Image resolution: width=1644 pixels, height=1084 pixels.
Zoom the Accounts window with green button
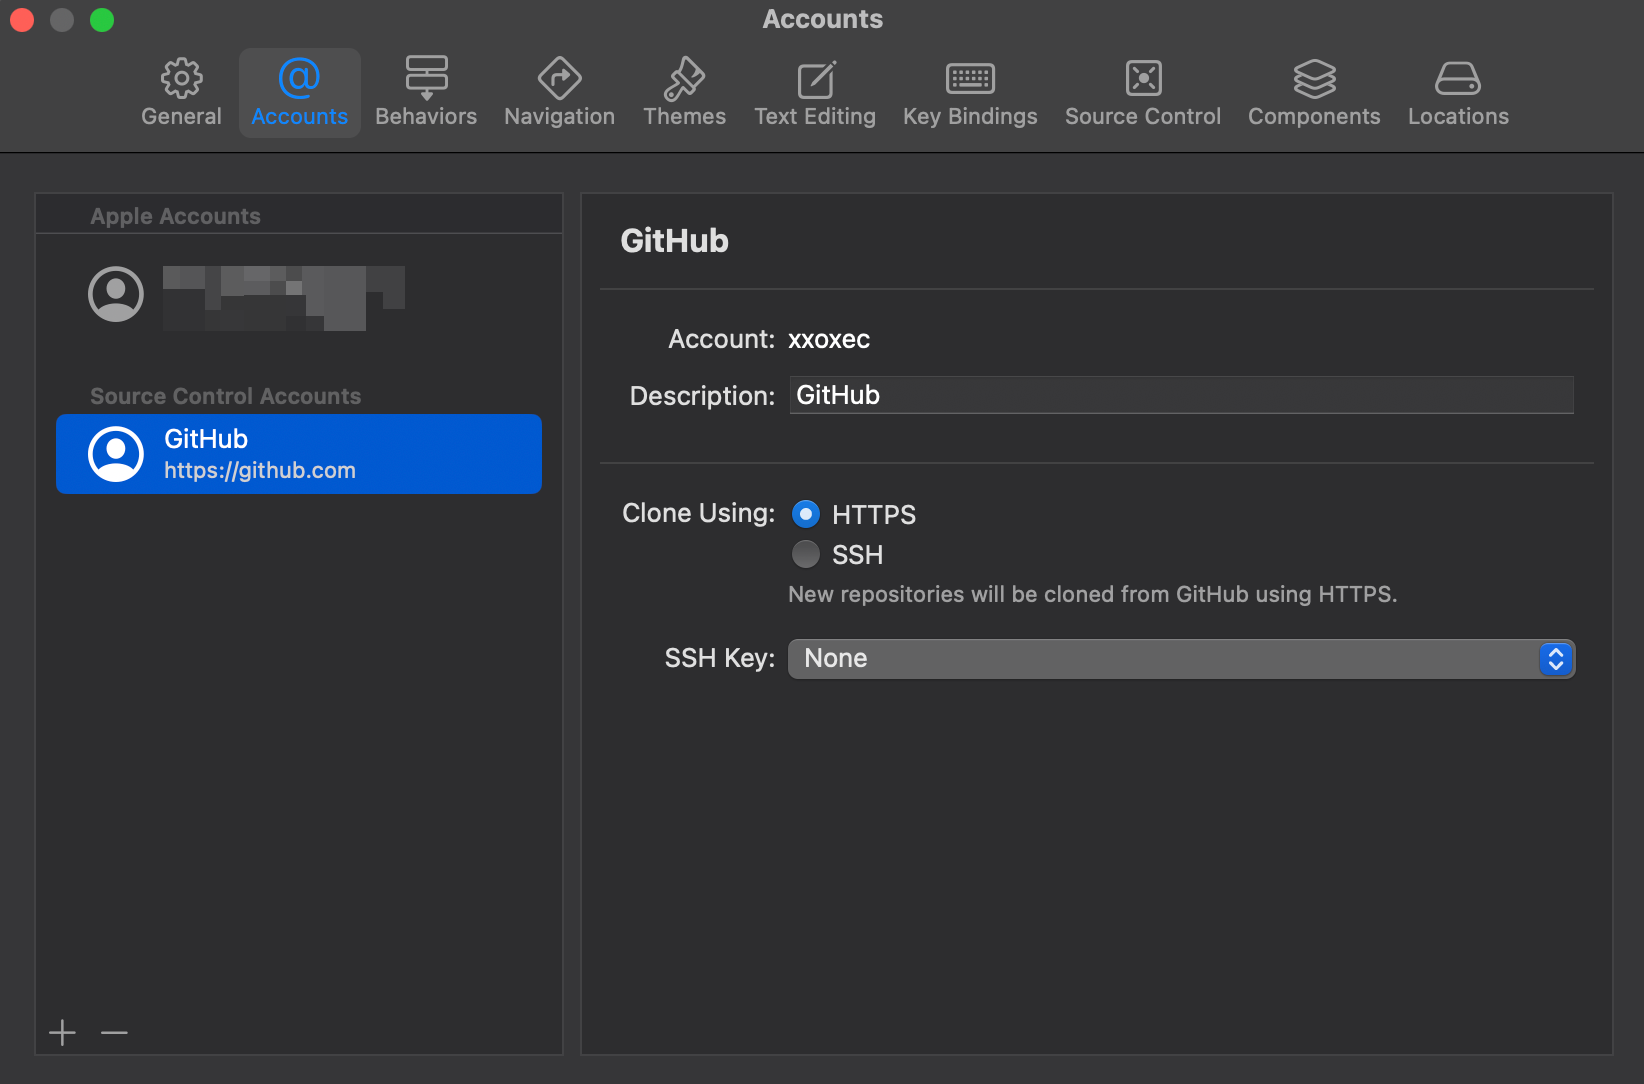click(x=102, y=19)
